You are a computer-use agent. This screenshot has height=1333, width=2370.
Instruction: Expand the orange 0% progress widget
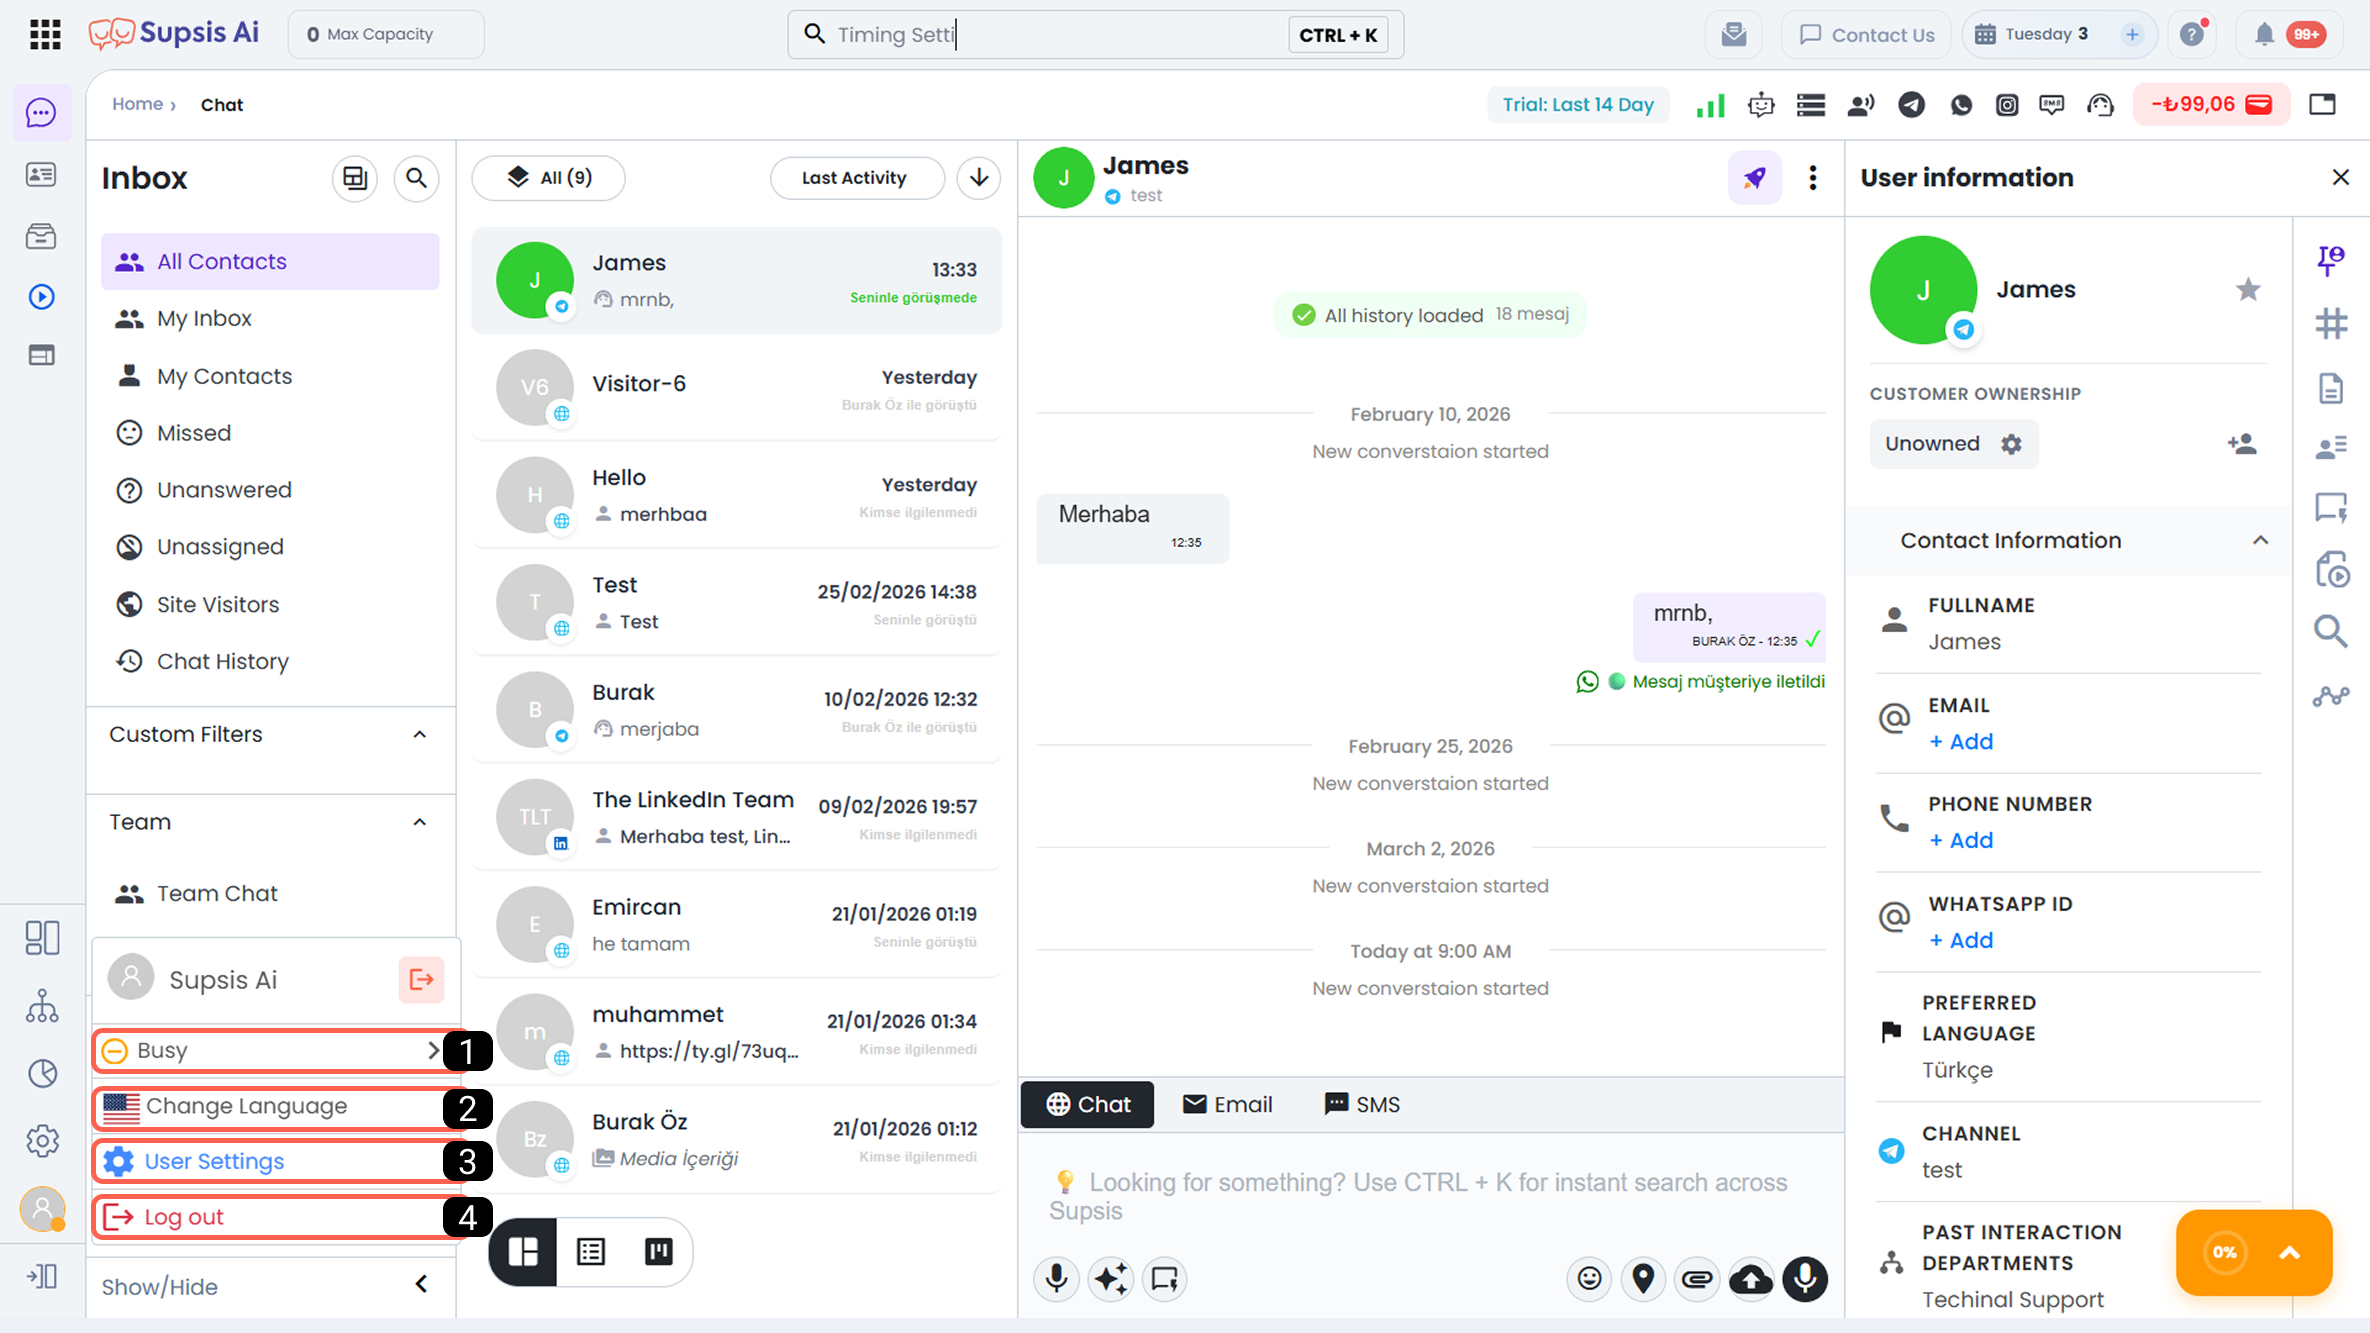(2289, 1252)
